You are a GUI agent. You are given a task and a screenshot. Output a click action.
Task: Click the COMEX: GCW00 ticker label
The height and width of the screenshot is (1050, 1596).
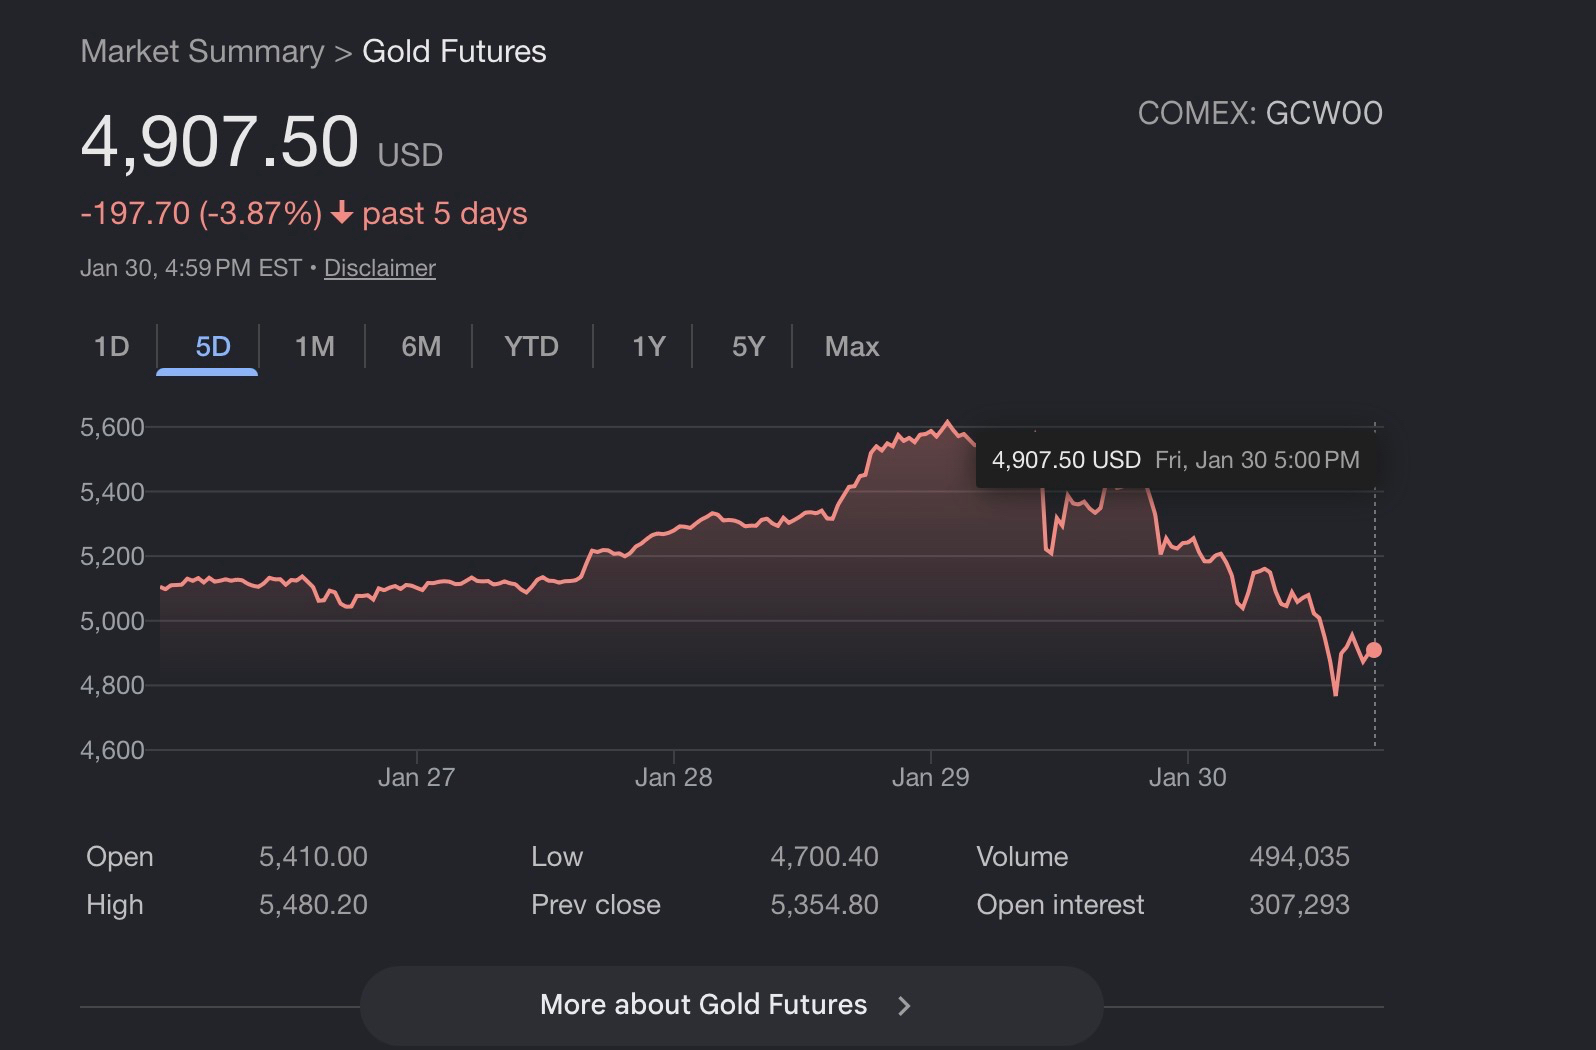1260,114
